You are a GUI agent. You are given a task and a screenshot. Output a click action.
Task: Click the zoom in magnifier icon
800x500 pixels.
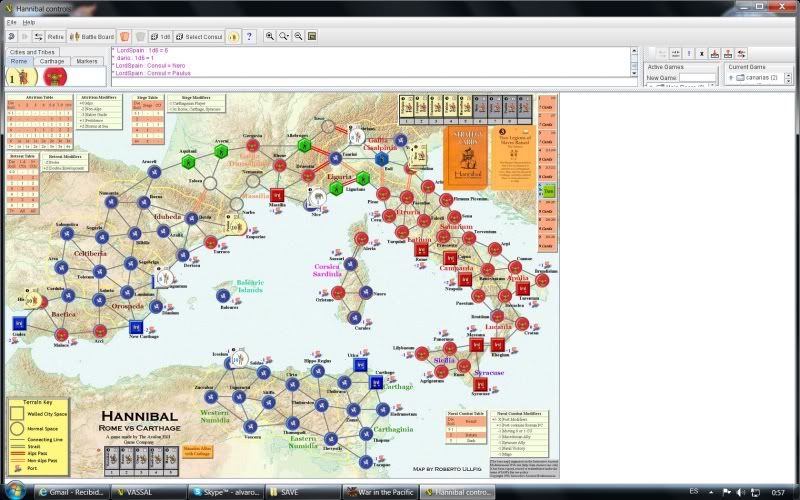[x=269, y=36]
